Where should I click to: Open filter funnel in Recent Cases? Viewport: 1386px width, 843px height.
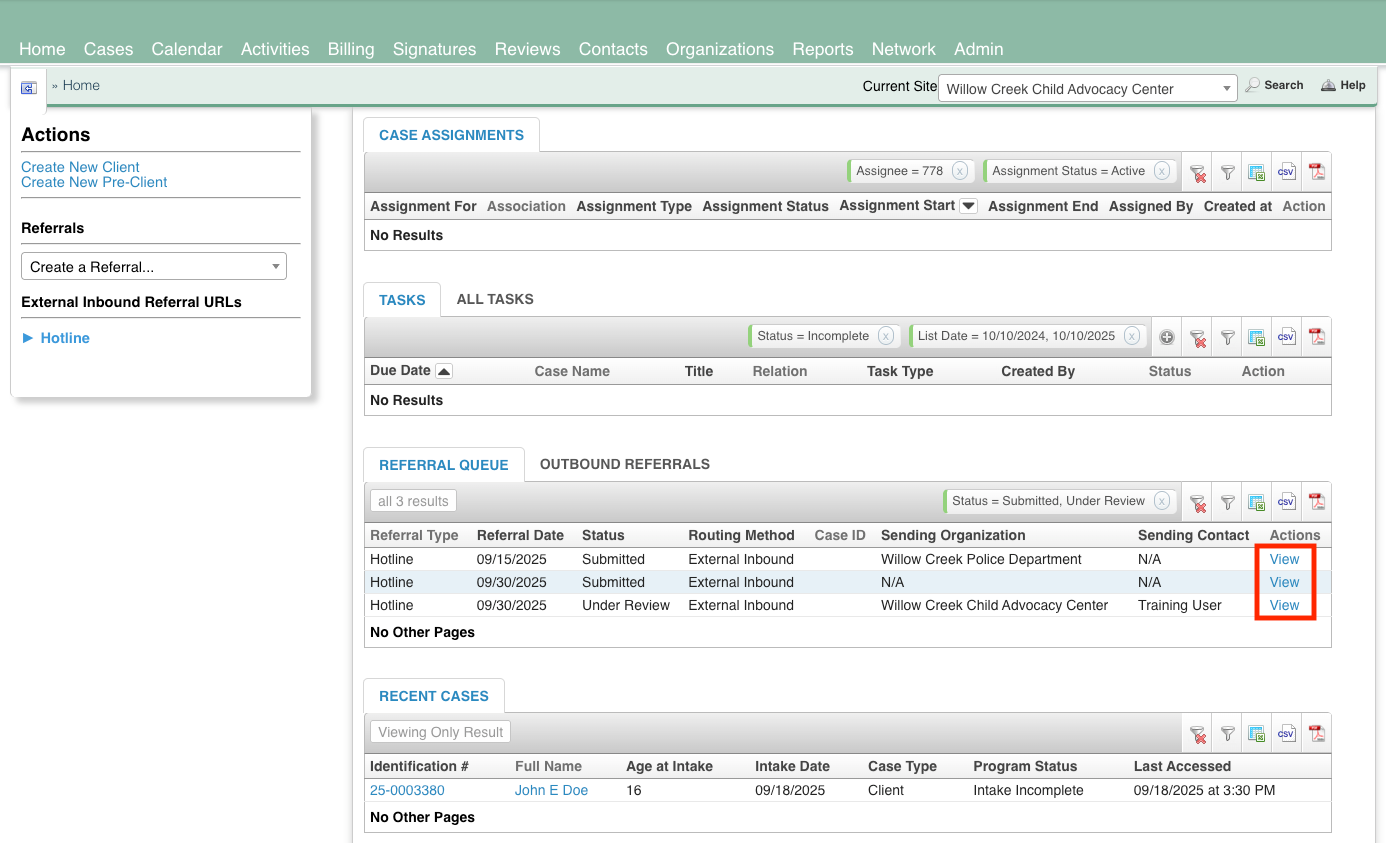pyautogui.click(x=1227, y=733)
